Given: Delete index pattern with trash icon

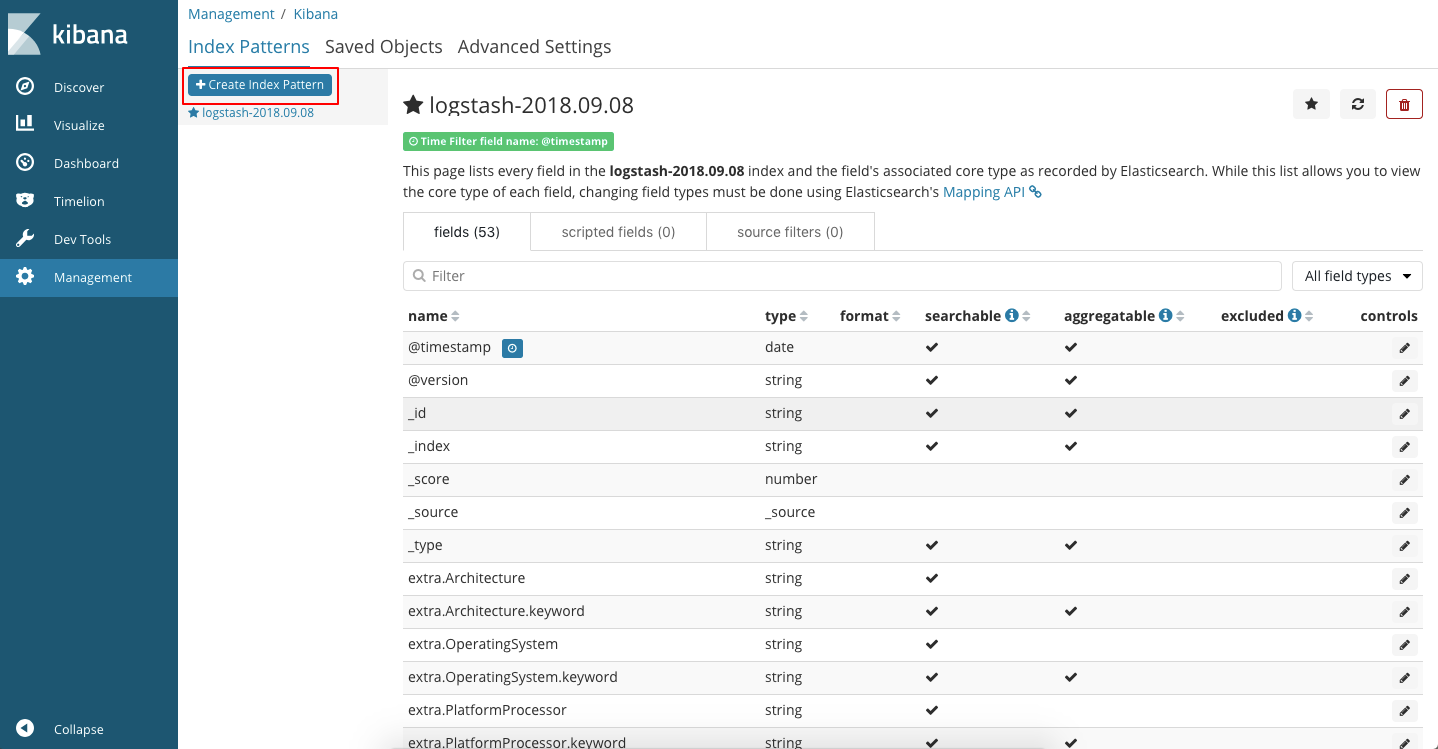Looking at the screenshot, I should click(x=1404, y=104).
